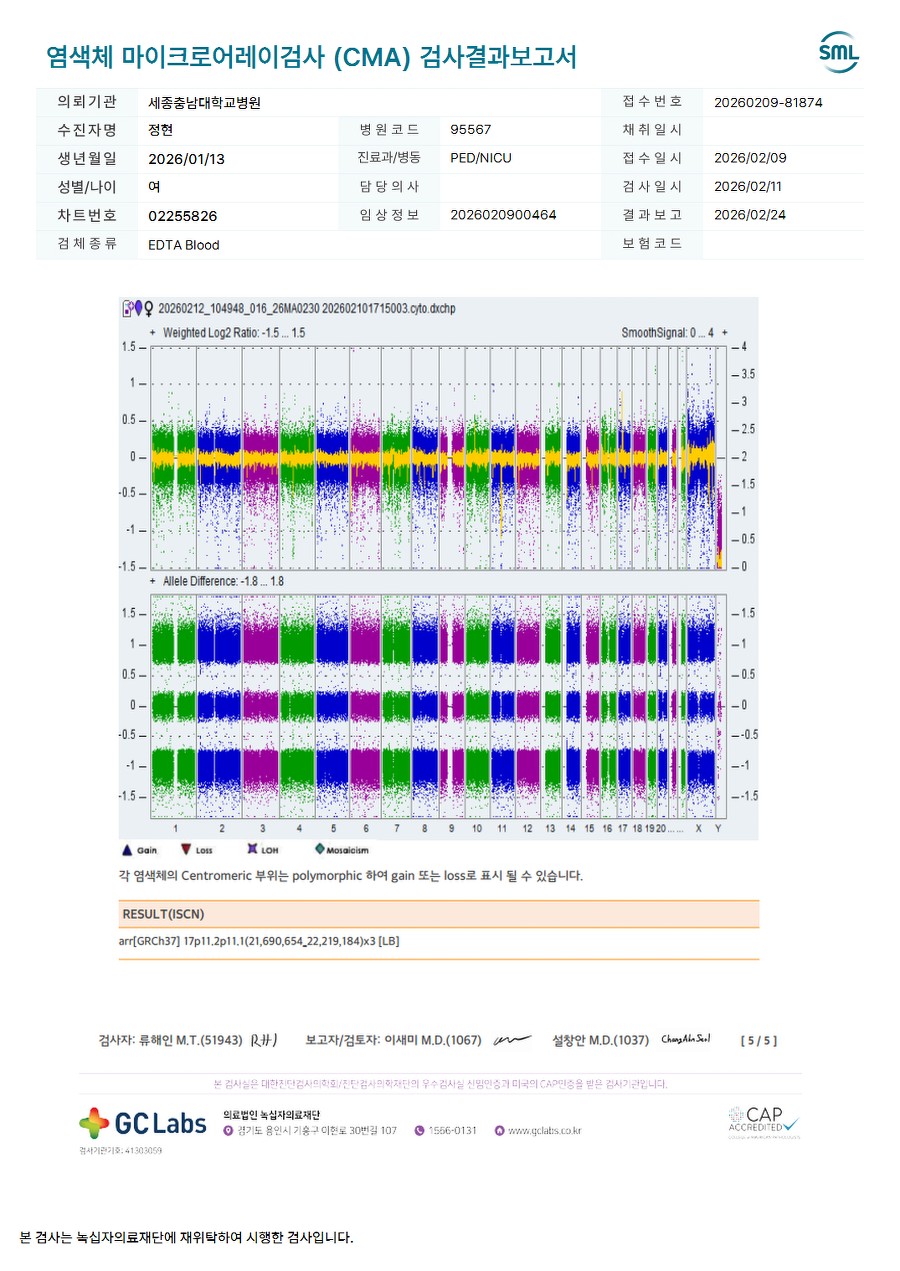The width and height of the screenshot is (900, 1271).
Task: Select the chart number 02255826
Action: (x=182, y=216)
